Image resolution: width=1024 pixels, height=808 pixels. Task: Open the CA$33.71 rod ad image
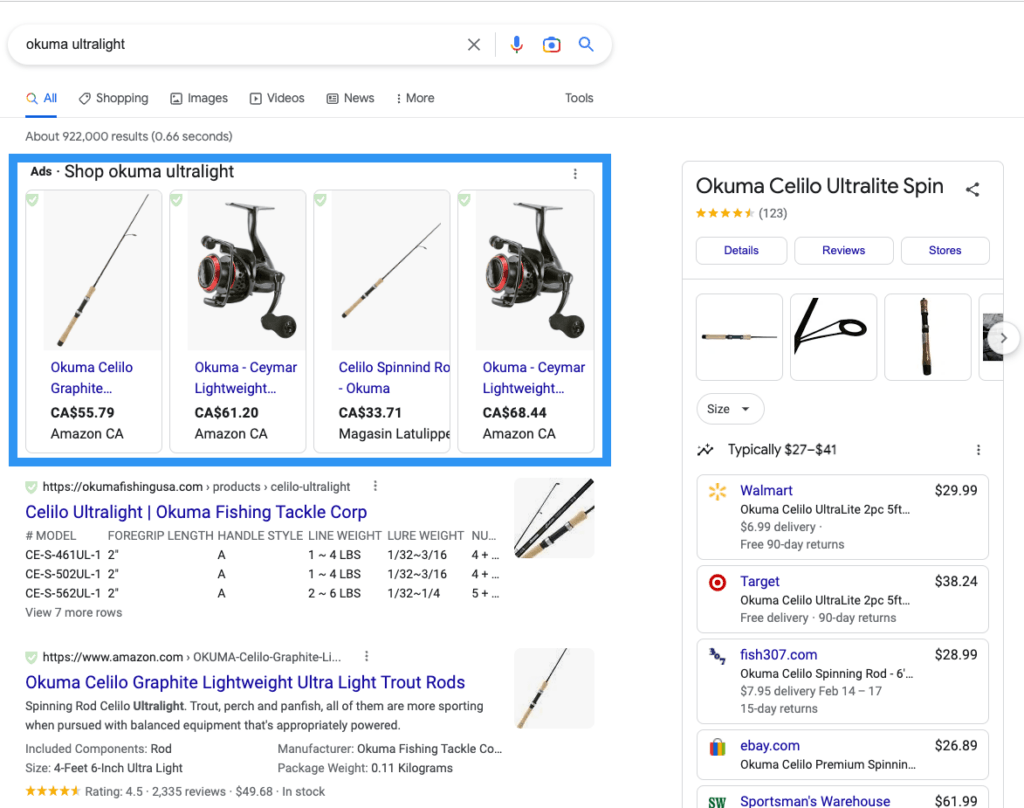tap(391, 270)
